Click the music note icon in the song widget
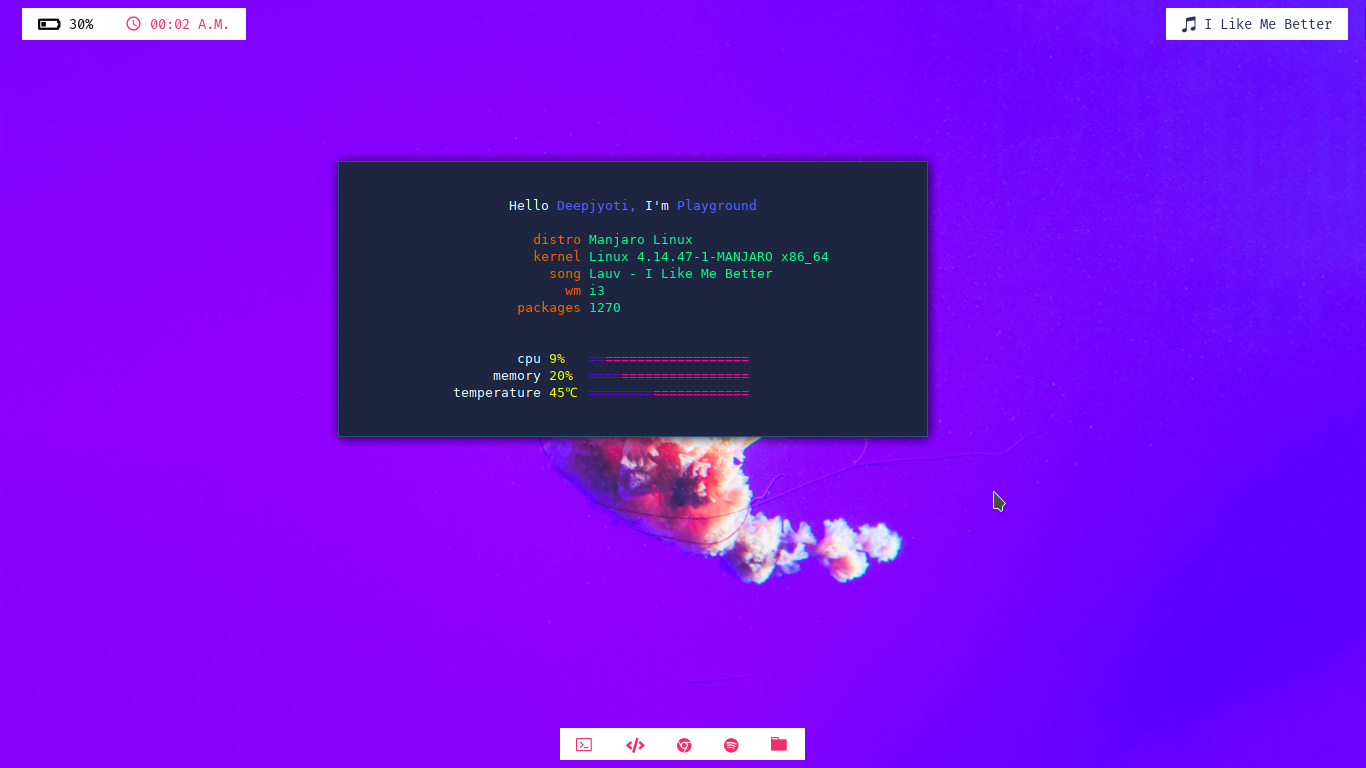1366x768 pixels. point(1187,23)
